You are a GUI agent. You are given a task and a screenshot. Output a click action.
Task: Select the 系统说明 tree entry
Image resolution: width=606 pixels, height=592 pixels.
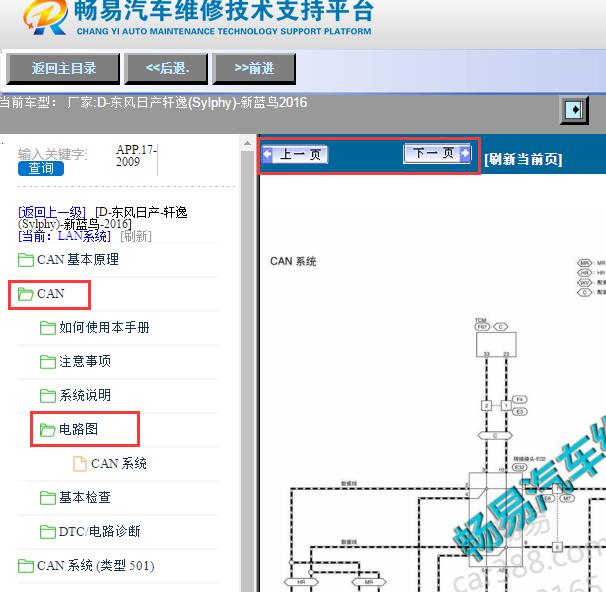85,395
